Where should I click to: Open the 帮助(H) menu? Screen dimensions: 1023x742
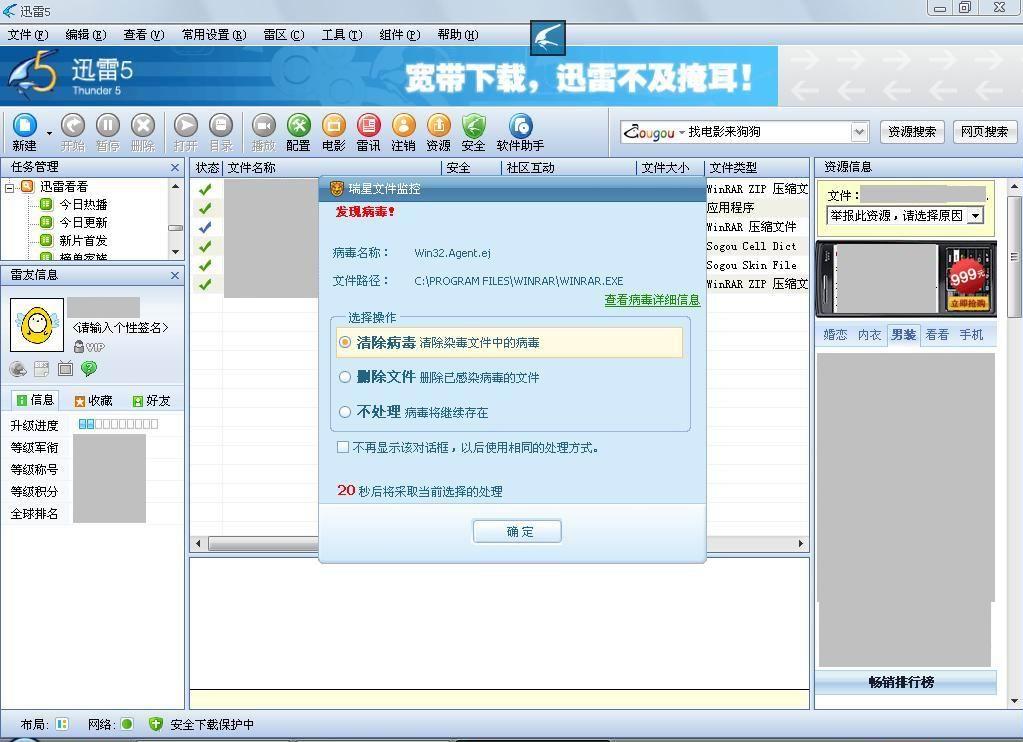pos(458,35)
